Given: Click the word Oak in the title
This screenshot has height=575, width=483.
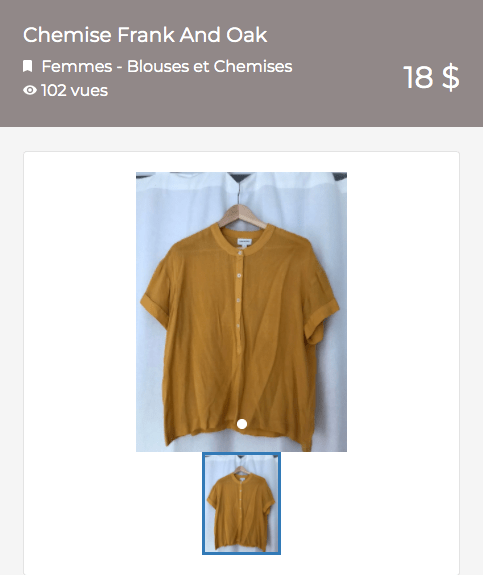Looking at the screenshot, I should click(x=247, y=35).
